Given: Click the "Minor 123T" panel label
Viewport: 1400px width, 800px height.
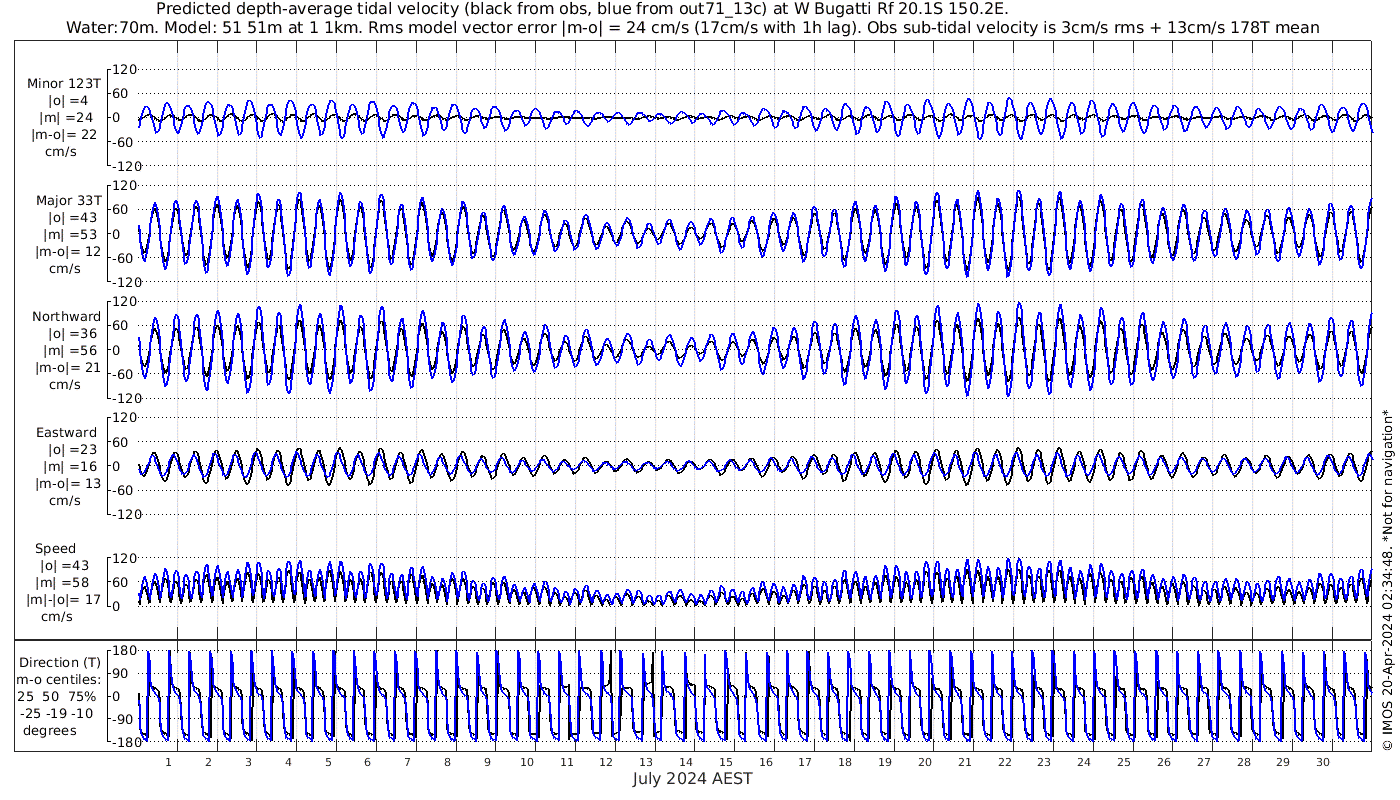Looking at the screenshot, I should coord(64,83).
